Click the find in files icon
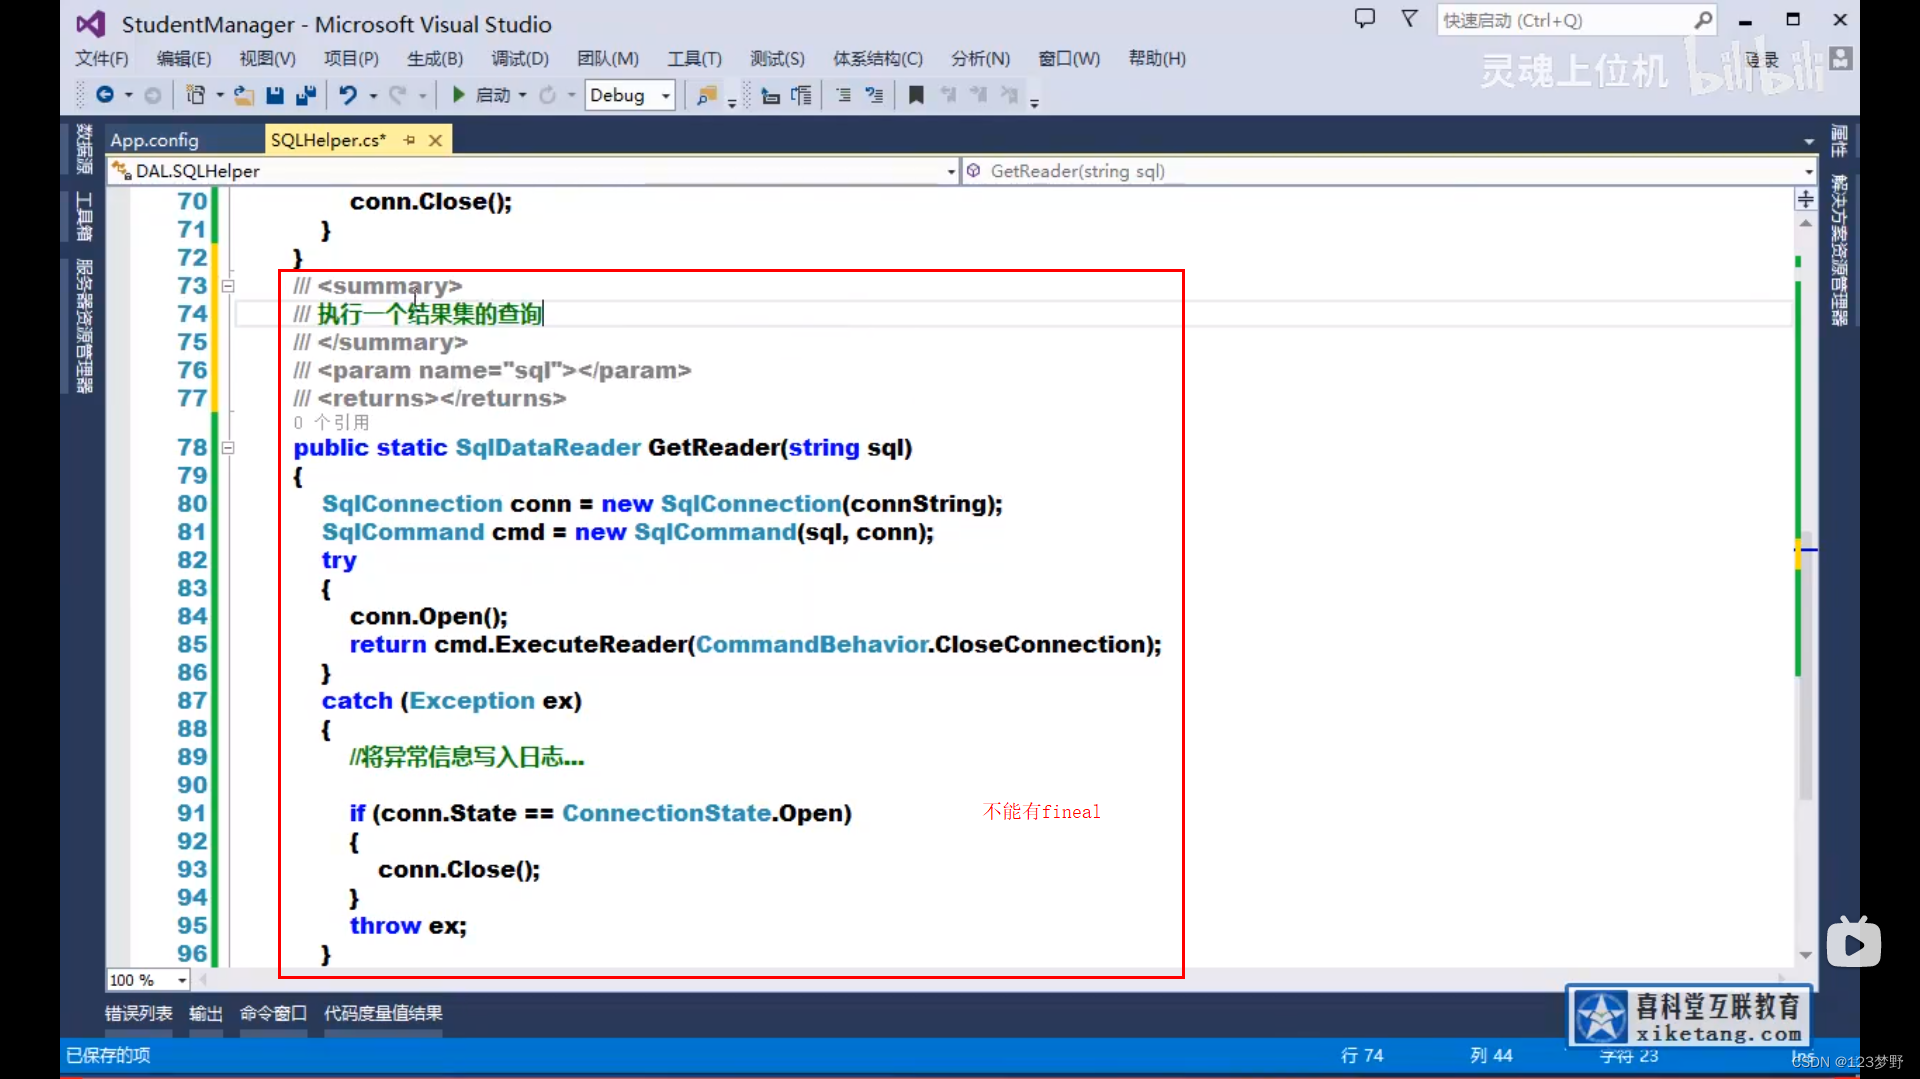 (707, 95)
